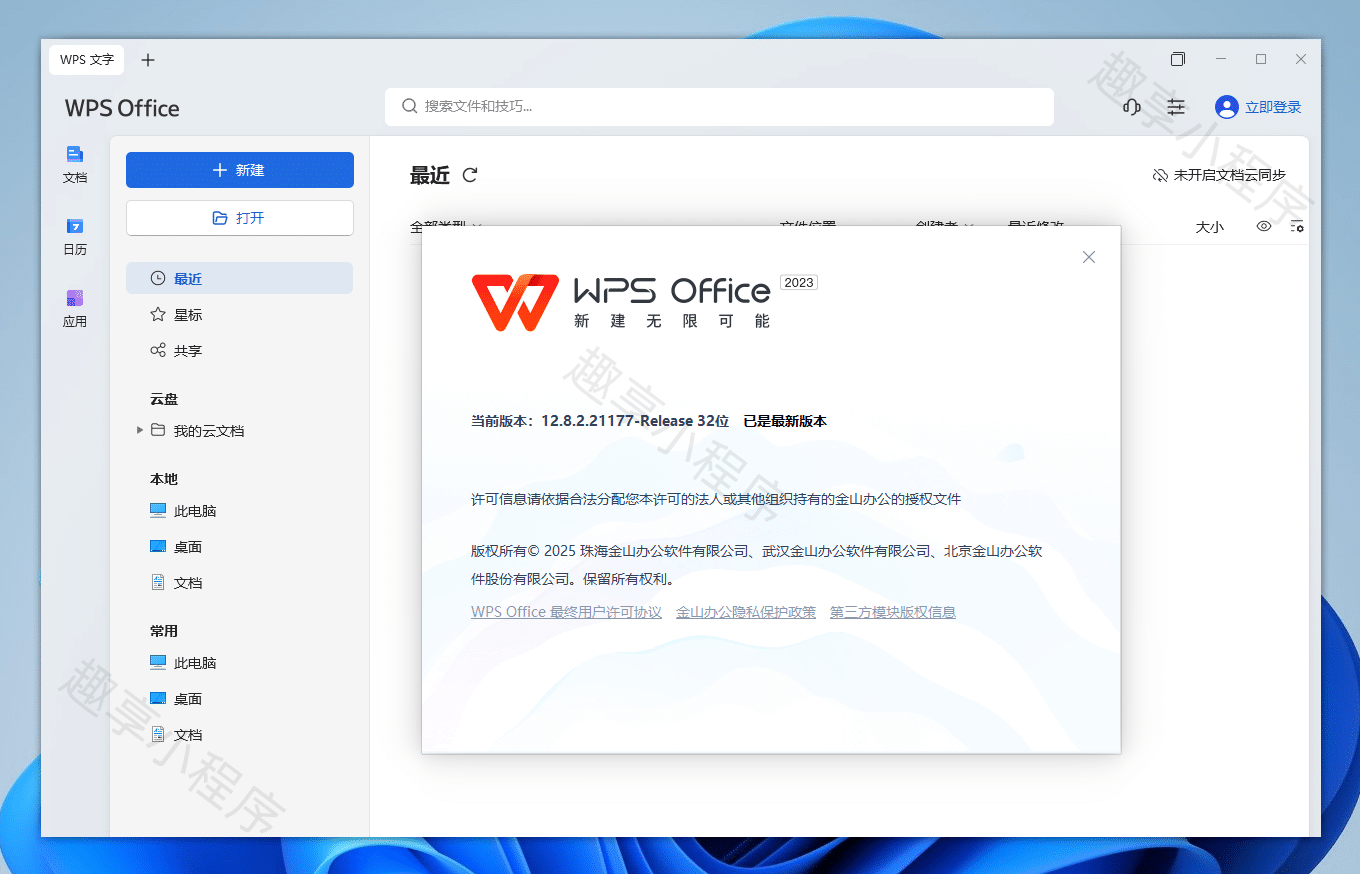This screenshot has width=1360, height=874.
Task: Open 金山办公隐私保护政策 link
Action: (x=746, y=612)
